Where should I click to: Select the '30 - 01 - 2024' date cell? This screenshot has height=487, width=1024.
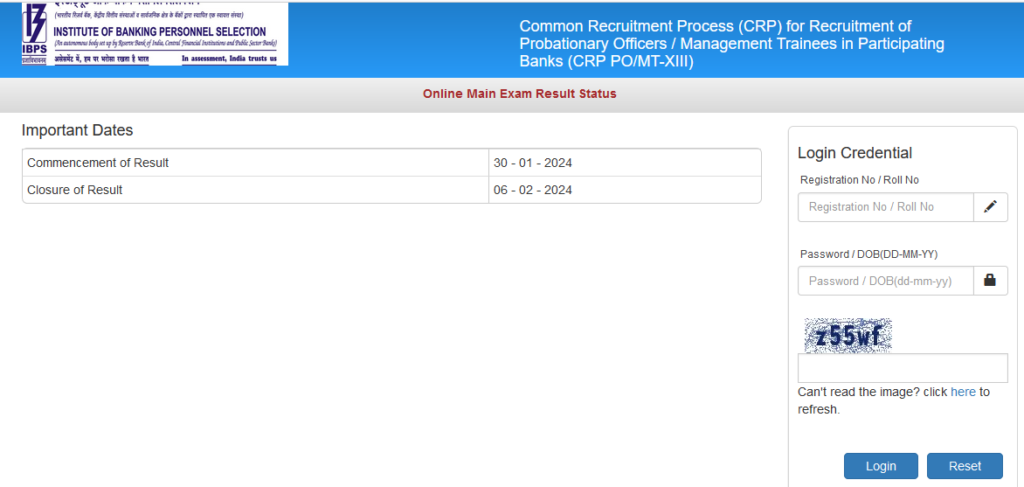coord(625,163)
